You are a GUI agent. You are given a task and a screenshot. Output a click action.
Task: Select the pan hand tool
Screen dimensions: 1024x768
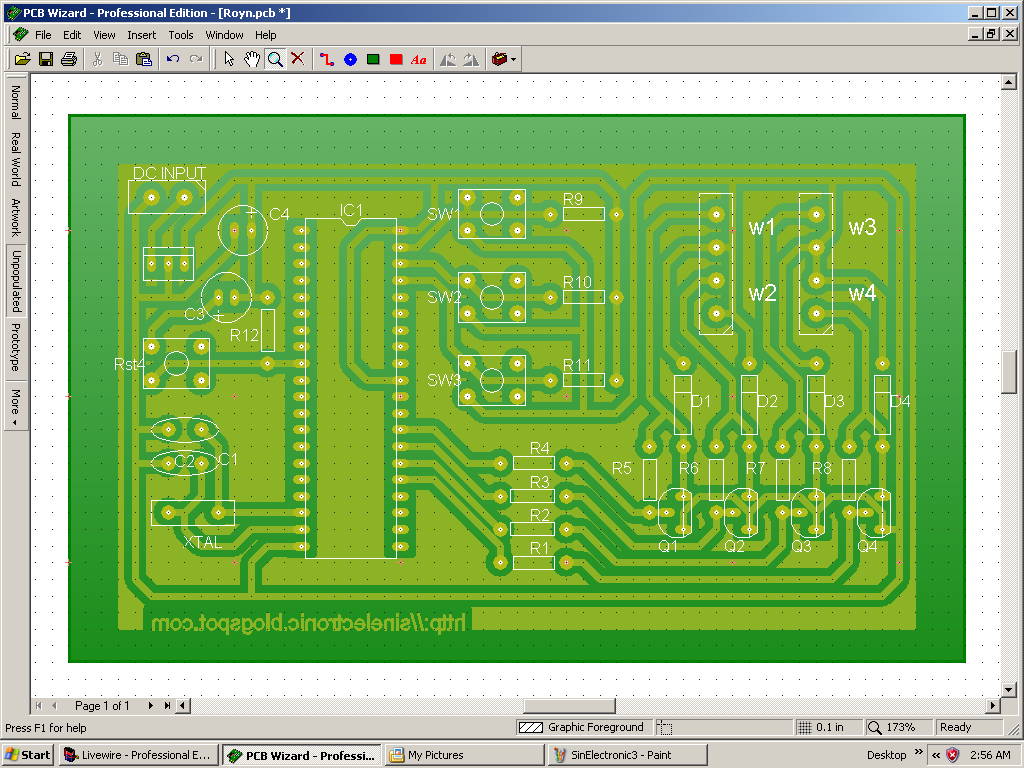pos(252,58)
